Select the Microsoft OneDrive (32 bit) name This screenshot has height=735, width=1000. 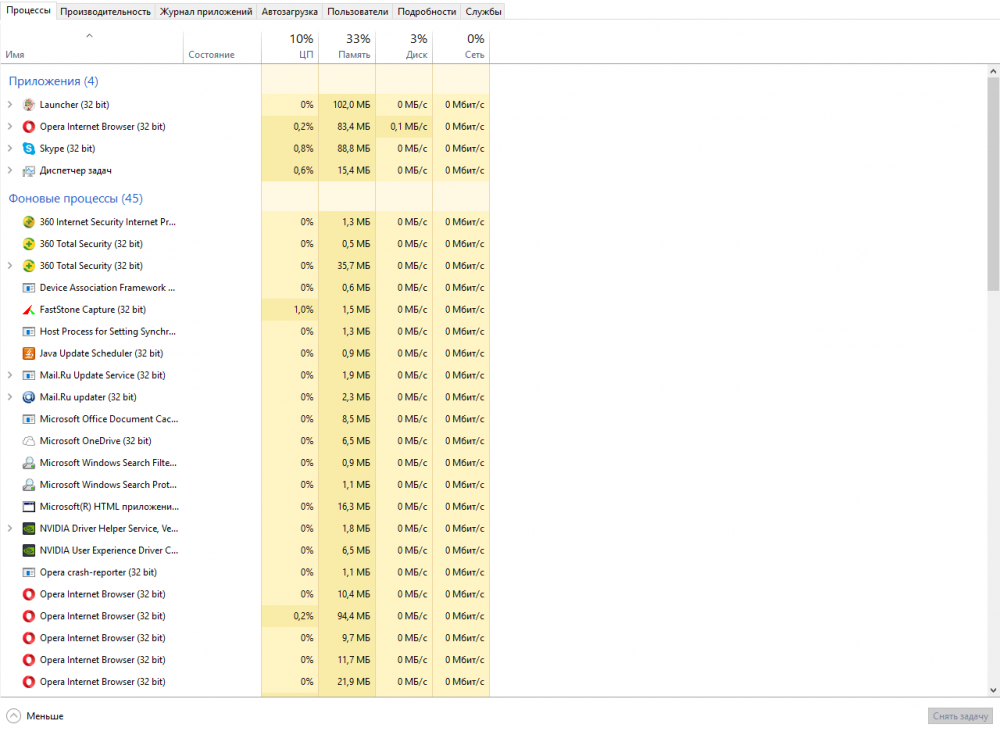[x=96, y=441]
